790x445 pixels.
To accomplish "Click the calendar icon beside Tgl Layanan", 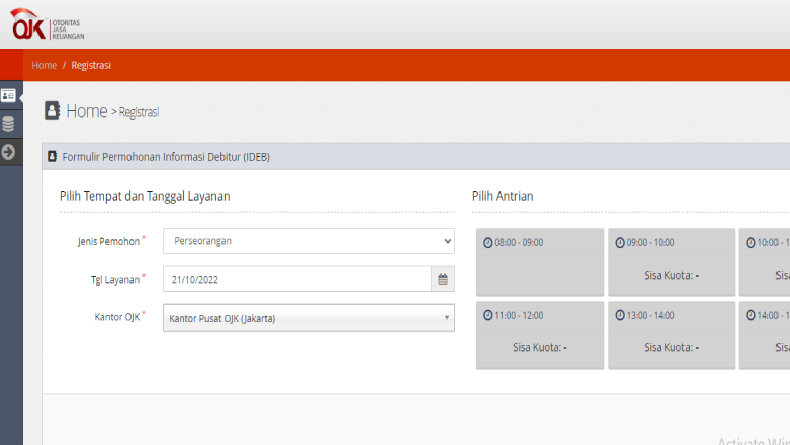I will tap(443, 280).
